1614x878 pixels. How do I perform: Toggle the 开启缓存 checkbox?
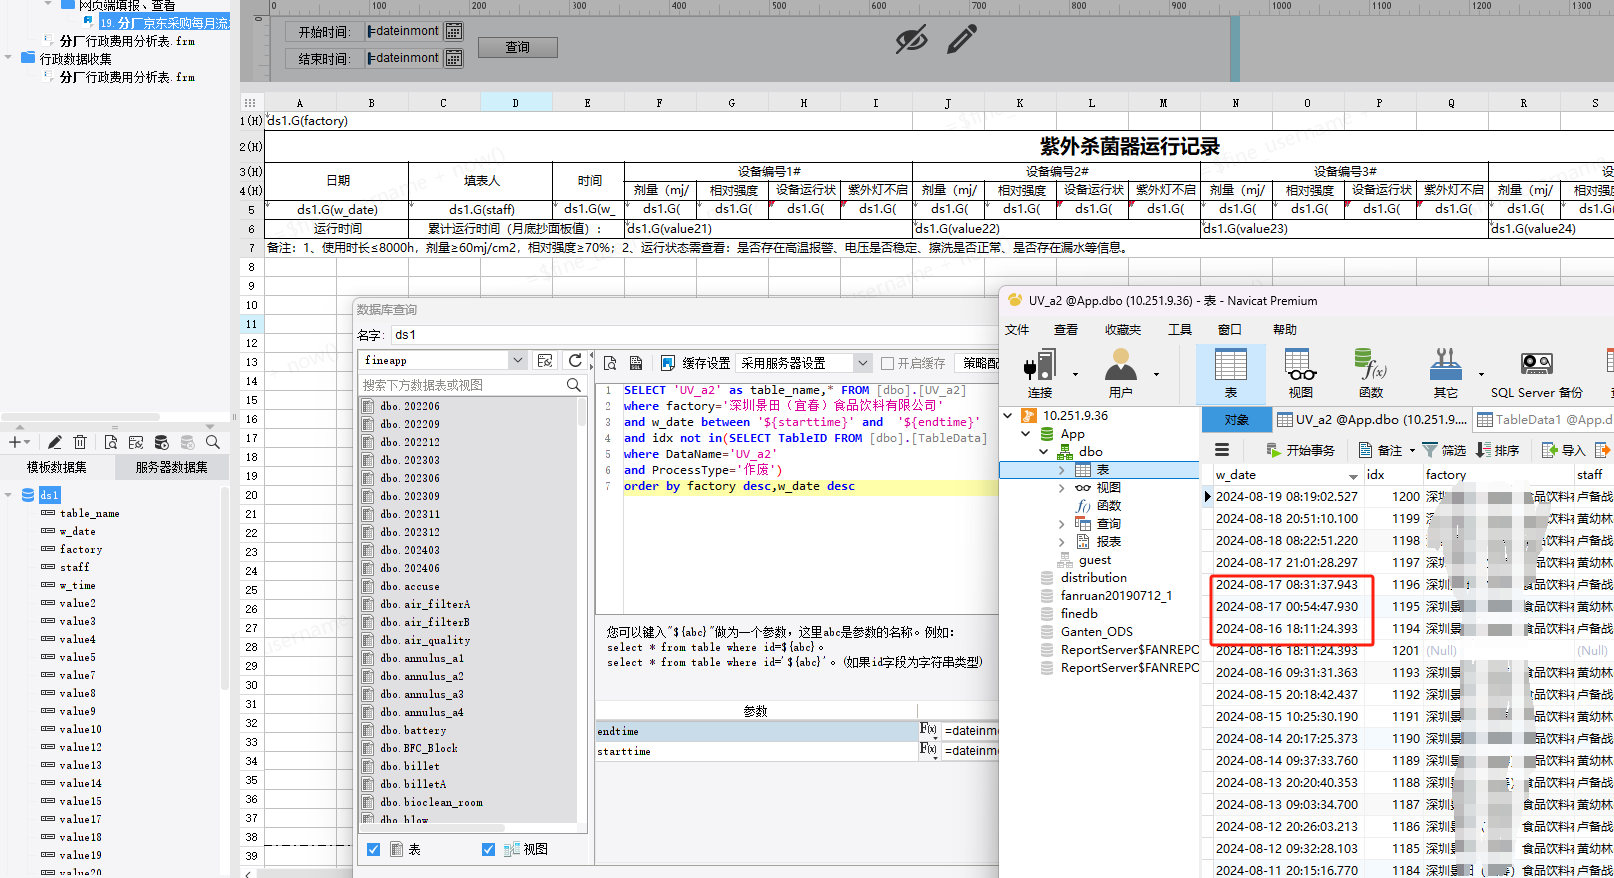[x=887, y=363]
